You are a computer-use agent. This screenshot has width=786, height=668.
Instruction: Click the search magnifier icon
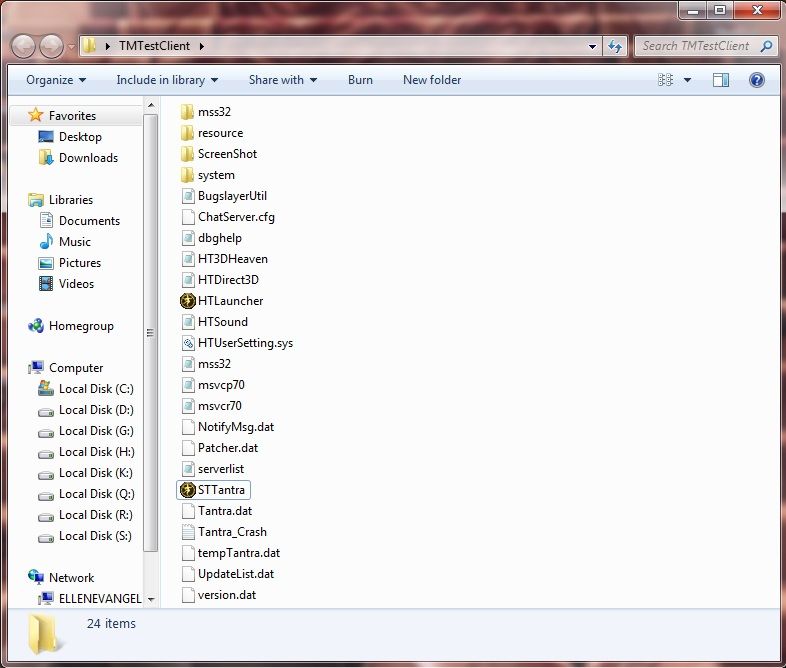(766, 46)
